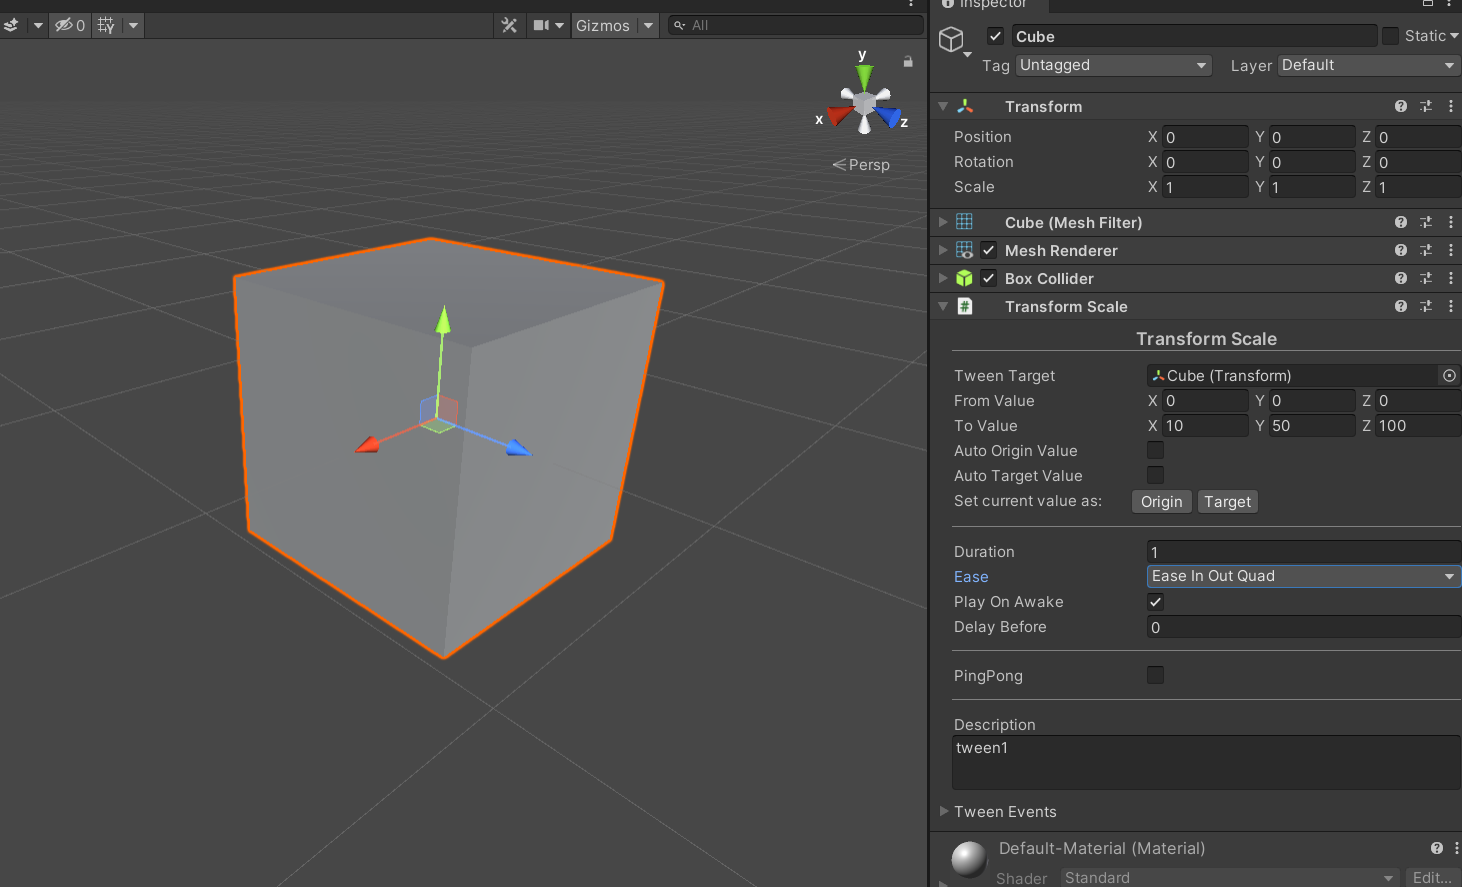Open the Tag Untagged dropdown
1462x887 pixels.
[x=1113, y=65]
